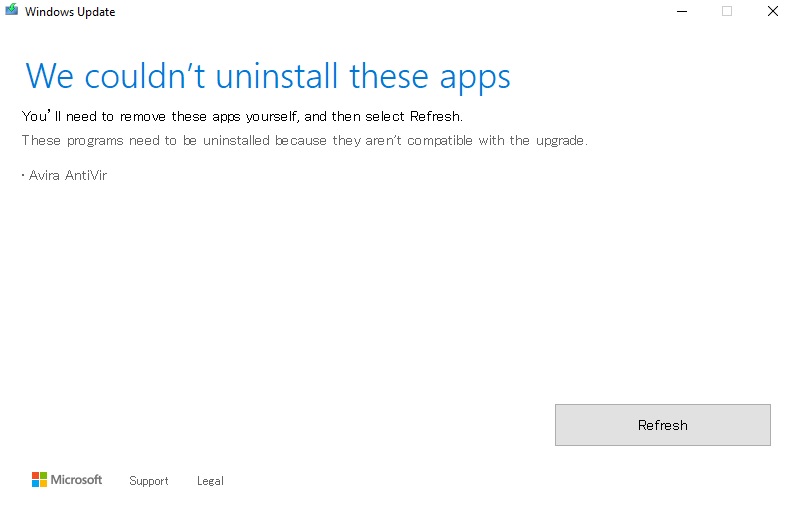Image resolution: width=791 pixels, height=517 pixels.
Task: Close the Windows Update window
Action: point(772,11)
